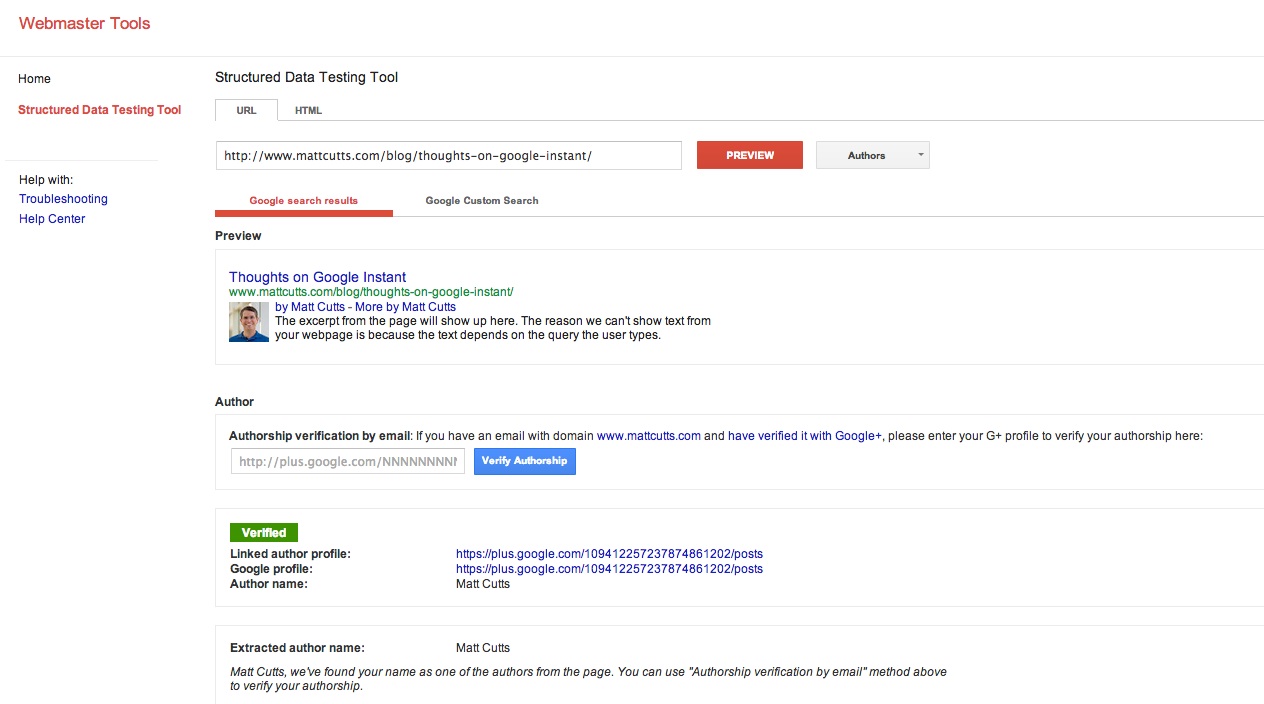Switch to the URL tab
Image resolution: width=1264 pixels, height=704 pixels.
[246, 110]
